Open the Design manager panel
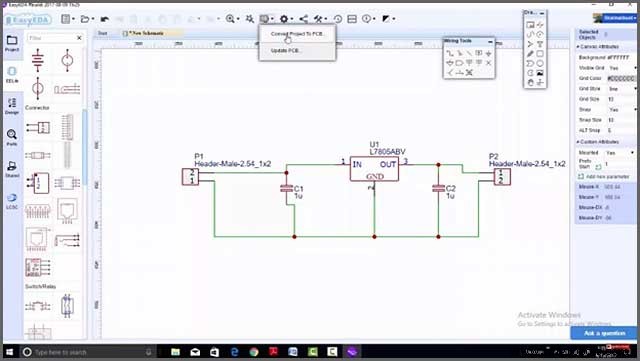The width and height of the screenshot is (640, 361). click(x=12, y=106)
